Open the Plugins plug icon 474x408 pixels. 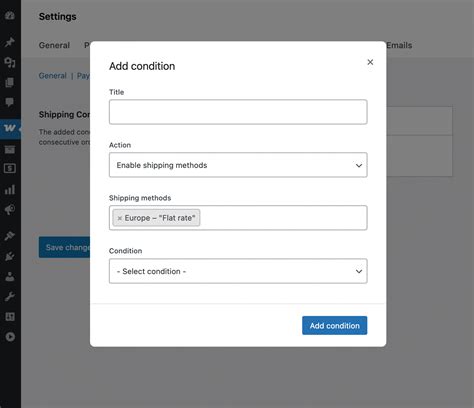point(10,256)
